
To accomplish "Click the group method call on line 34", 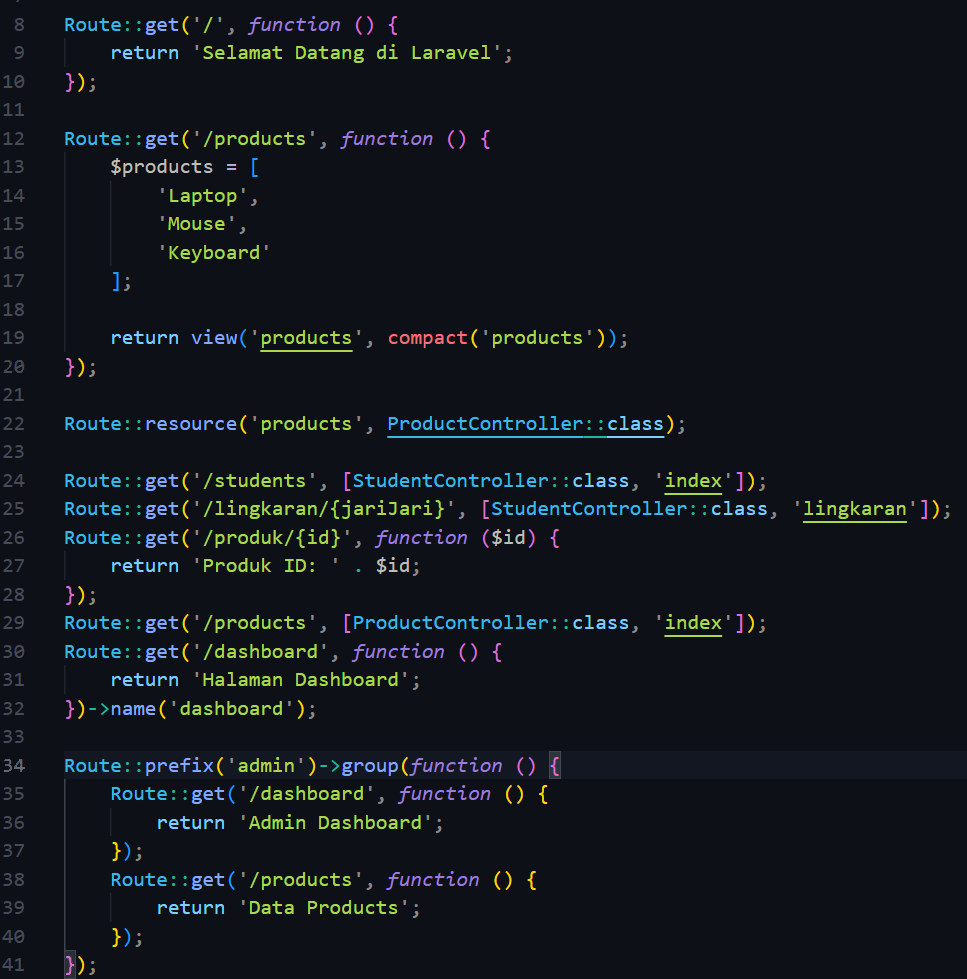I will coord(370,766).
